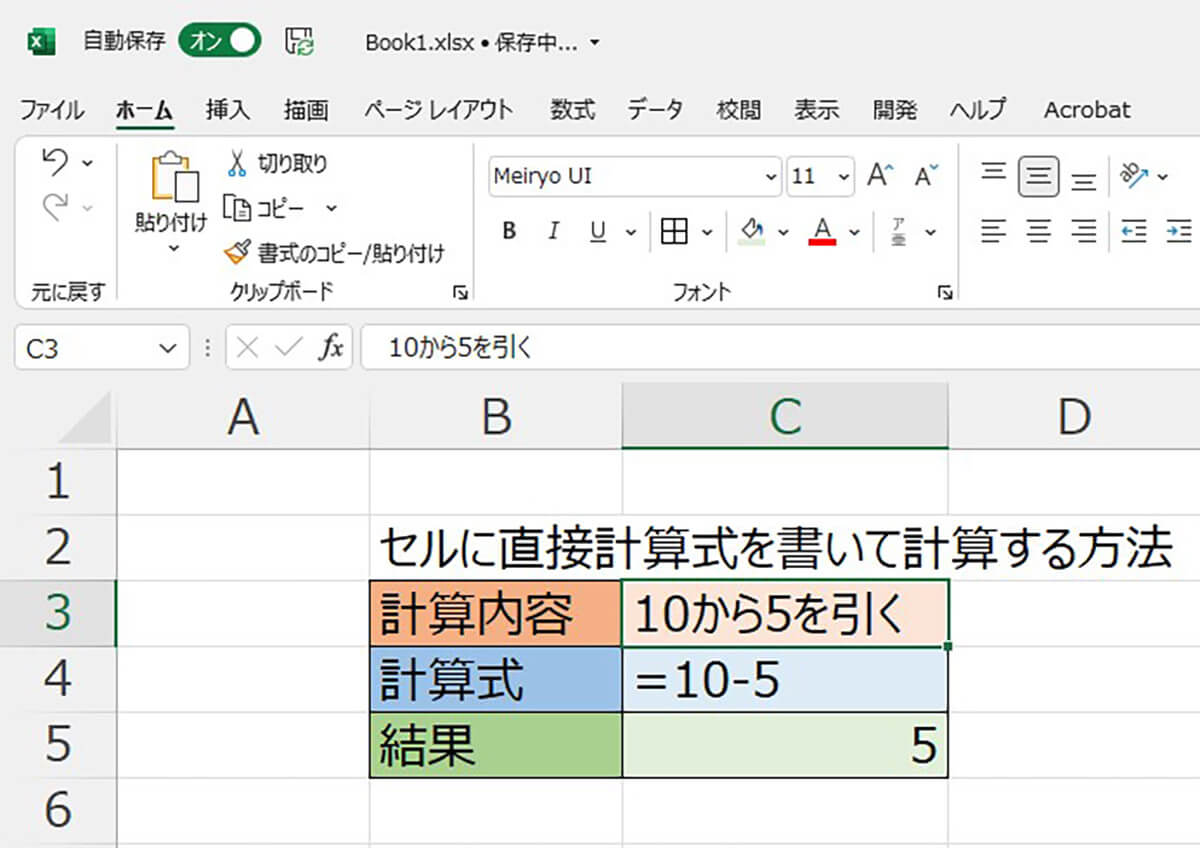Open the 挿入 (Insert) tab

pos(227,110)
